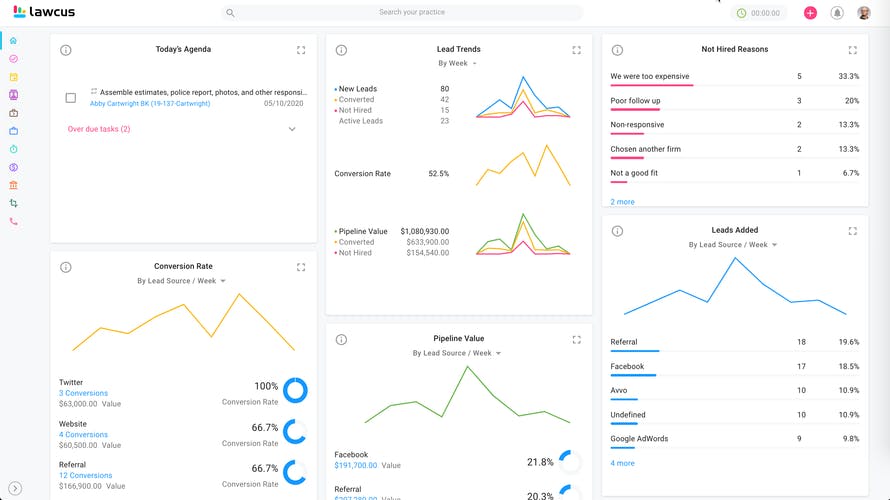Image resolution: width=890 pixels, height=500 pixels.
Task: Select the Not a good fit row
Action: tap(734, 174)
